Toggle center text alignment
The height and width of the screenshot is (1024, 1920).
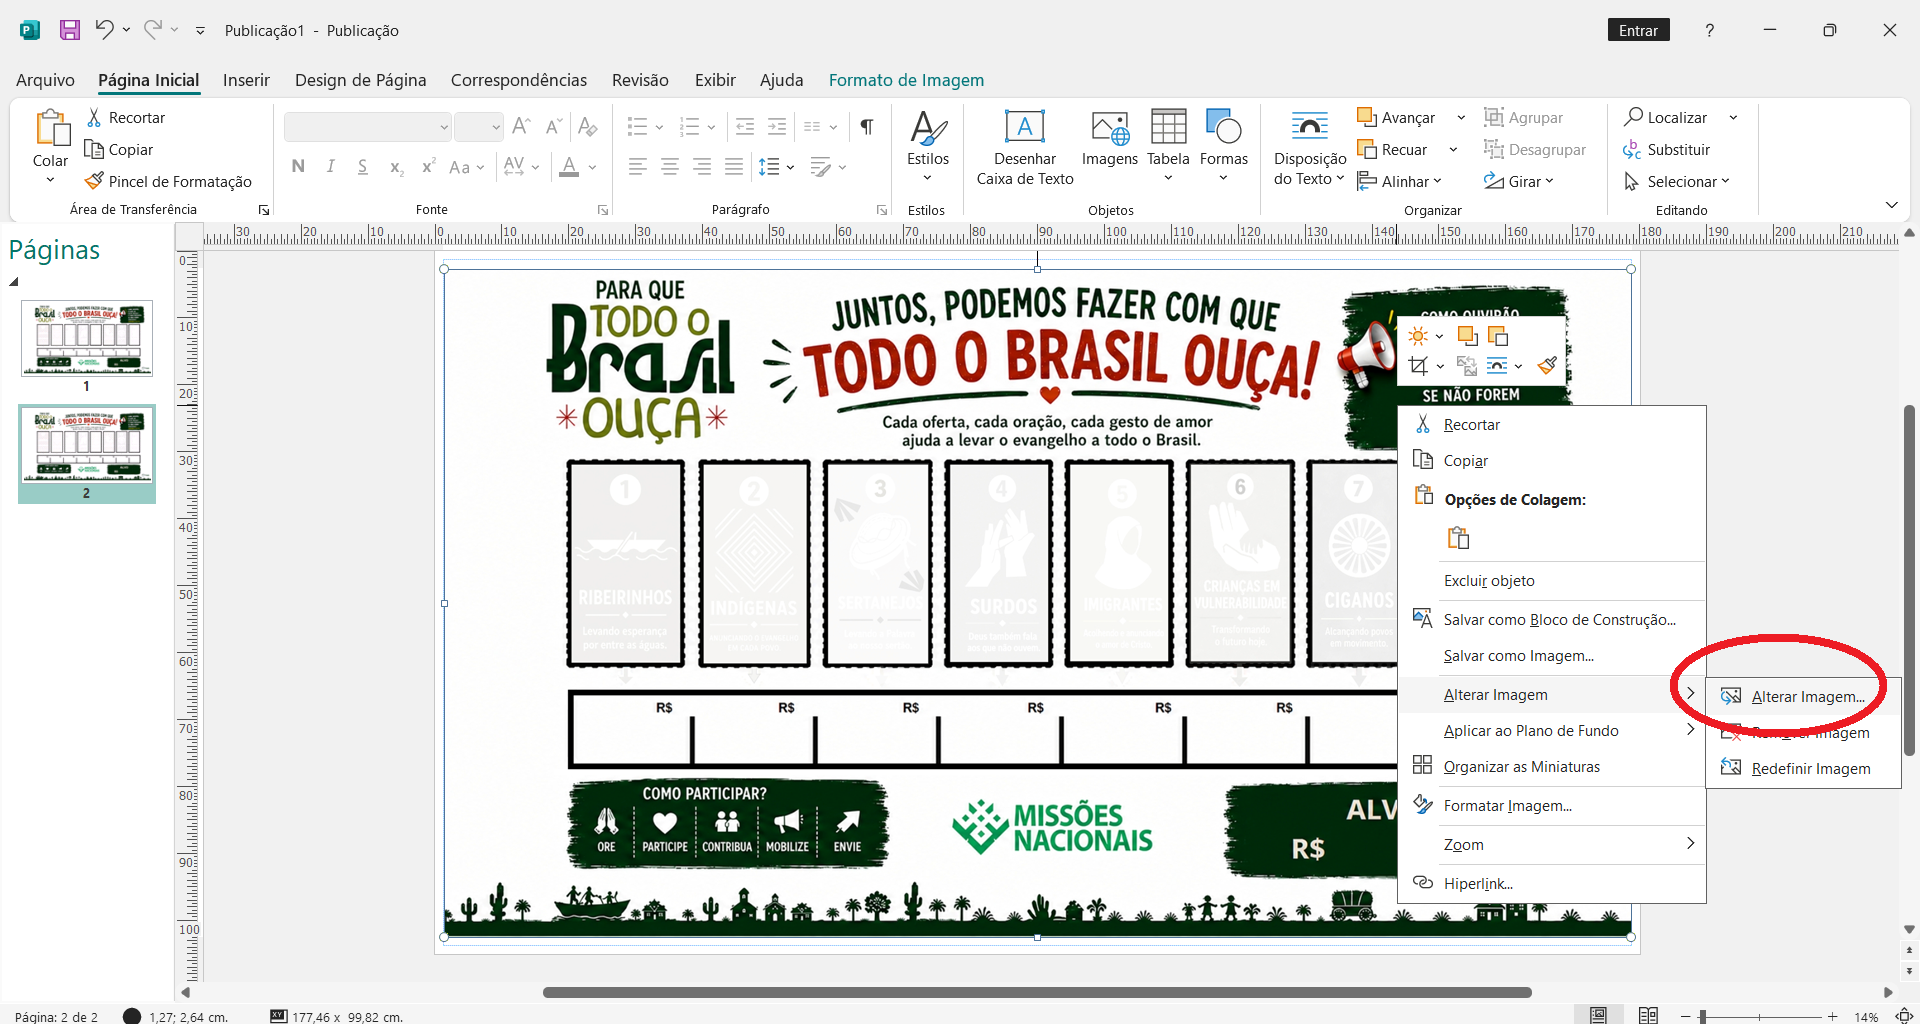[x=670, y=167]
